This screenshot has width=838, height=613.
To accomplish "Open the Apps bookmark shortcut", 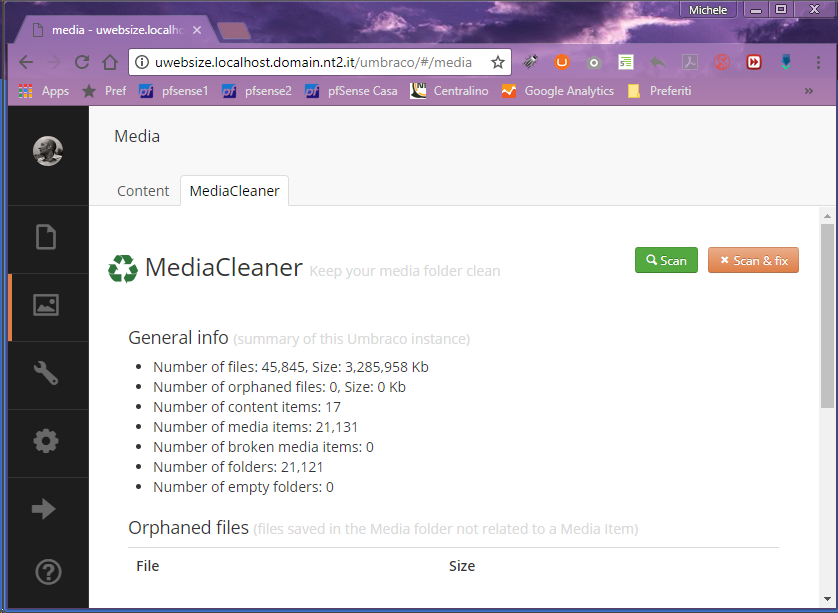I will (44, 91).
